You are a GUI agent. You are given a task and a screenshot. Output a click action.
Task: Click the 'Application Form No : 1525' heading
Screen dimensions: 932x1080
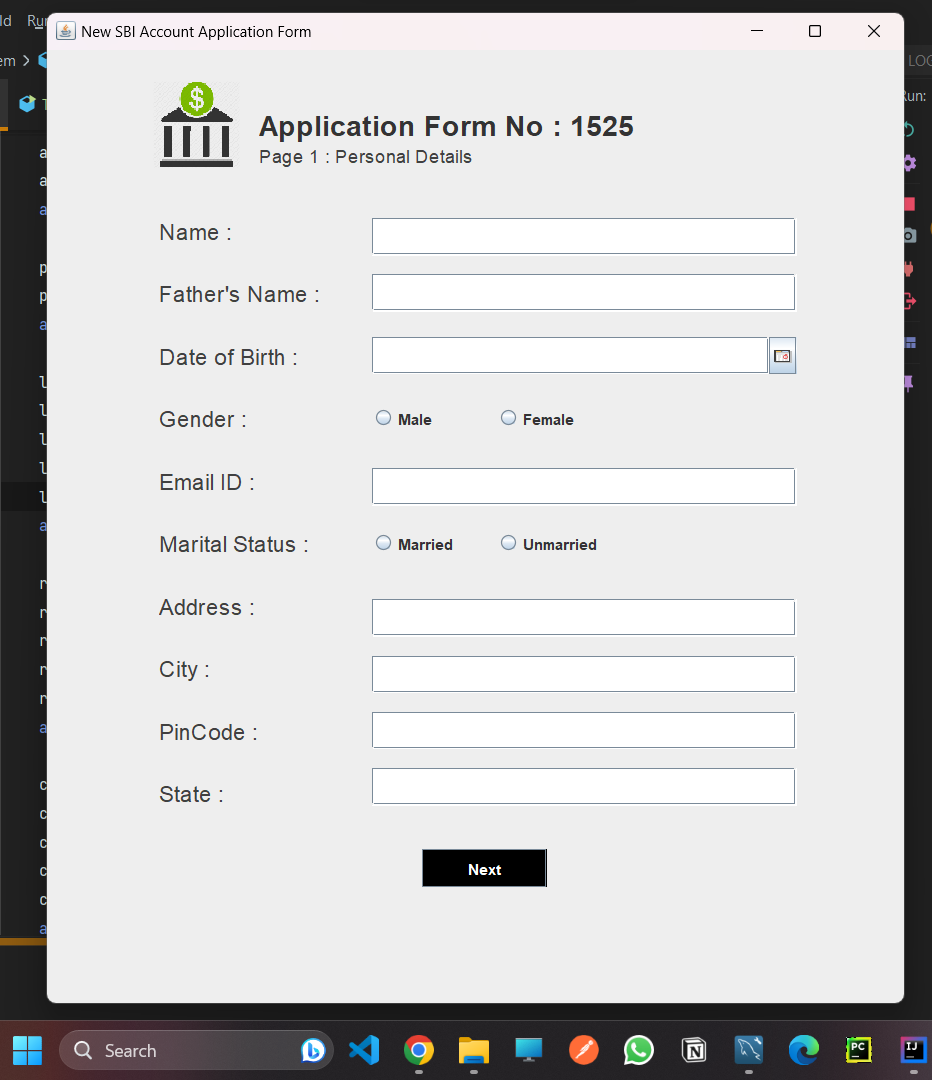click(446, 127)
